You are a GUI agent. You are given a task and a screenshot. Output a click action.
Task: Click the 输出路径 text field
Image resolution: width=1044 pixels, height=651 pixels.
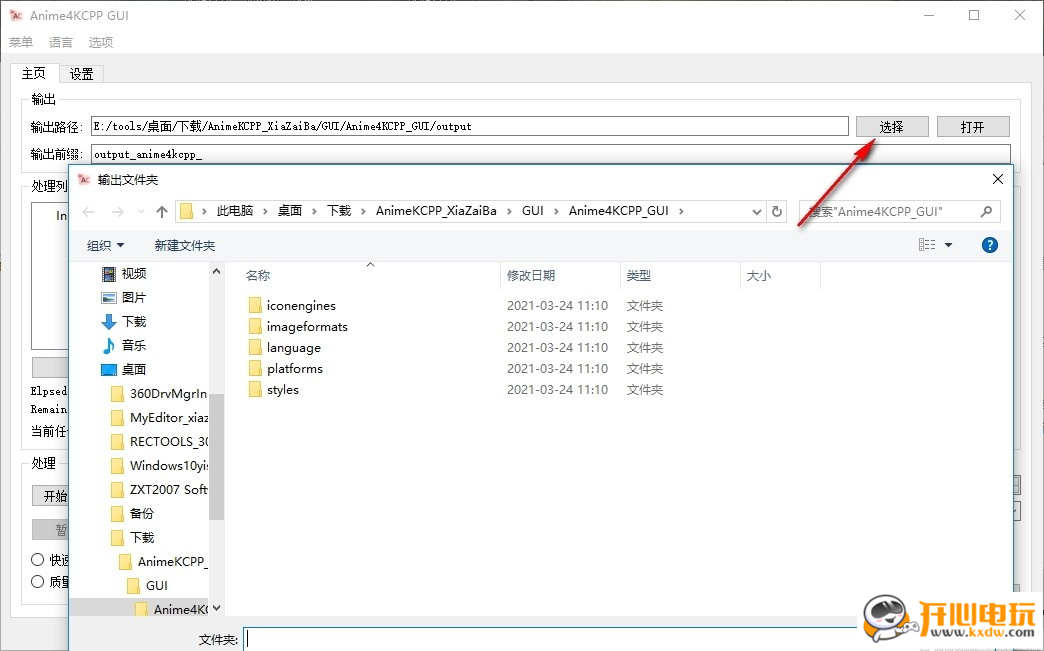pyautogui.click(x=469, y=126)
